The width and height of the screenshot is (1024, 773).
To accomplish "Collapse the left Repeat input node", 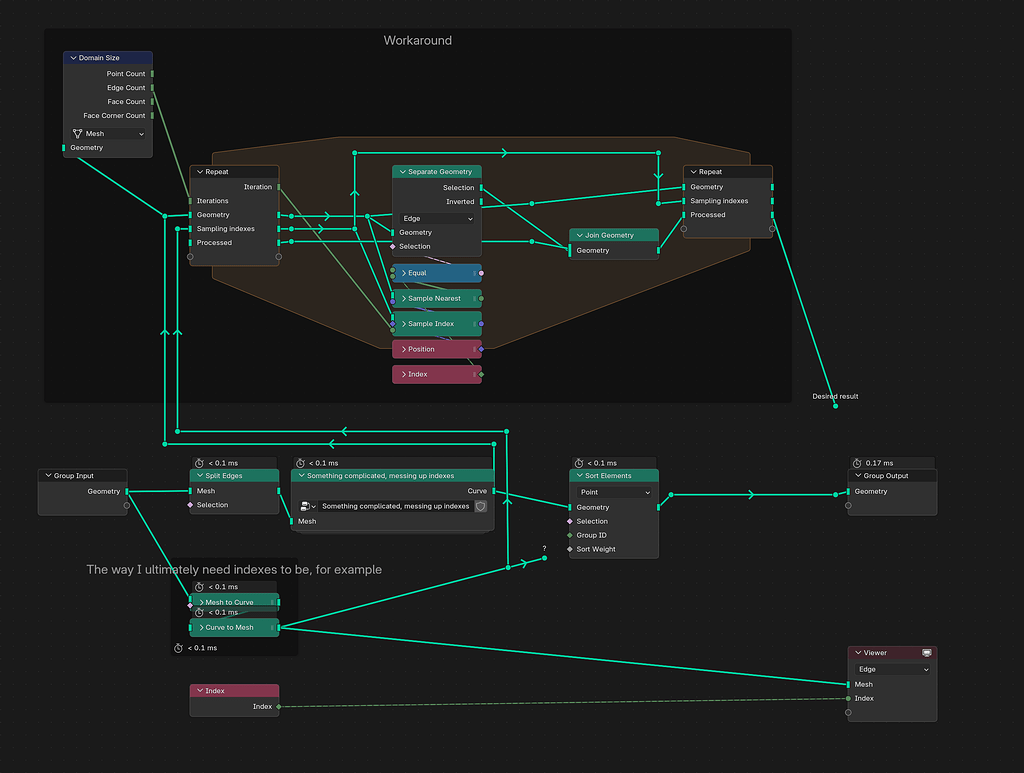I will pos(200,172).
